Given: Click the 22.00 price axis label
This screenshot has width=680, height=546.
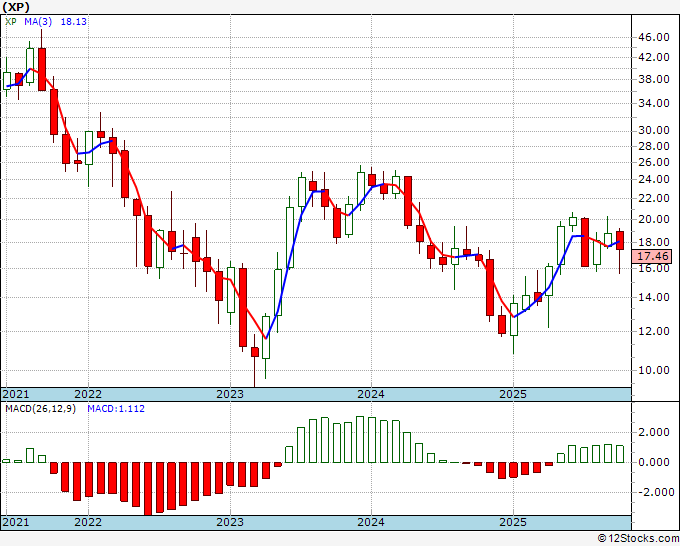Looking at the screenshot, I should (654, 198).
